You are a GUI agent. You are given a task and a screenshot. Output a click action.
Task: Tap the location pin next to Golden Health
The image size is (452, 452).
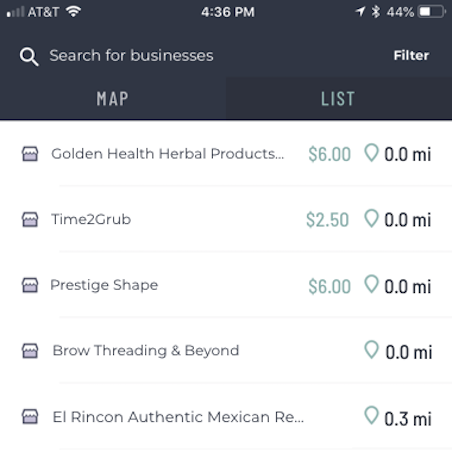coord(371,153)
